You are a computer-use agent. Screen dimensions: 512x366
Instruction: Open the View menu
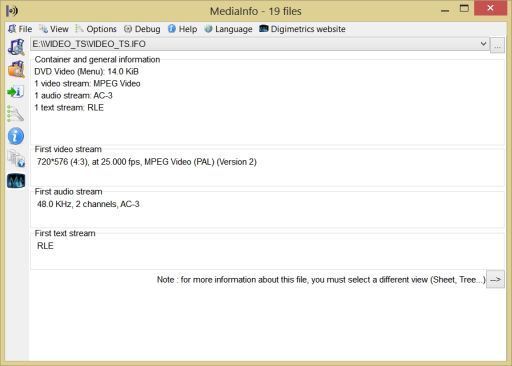(54, 29)
